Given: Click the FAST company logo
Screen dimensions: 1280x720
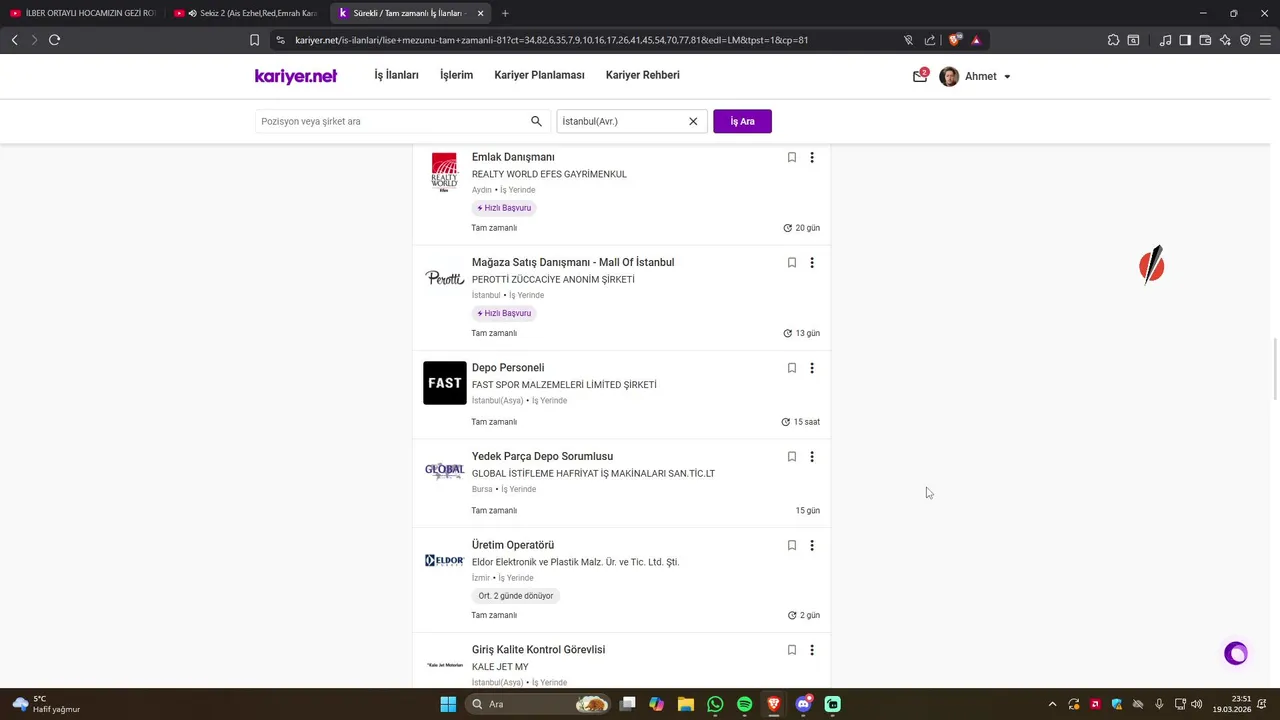Looking at the screenshot, I should point(444,383).
